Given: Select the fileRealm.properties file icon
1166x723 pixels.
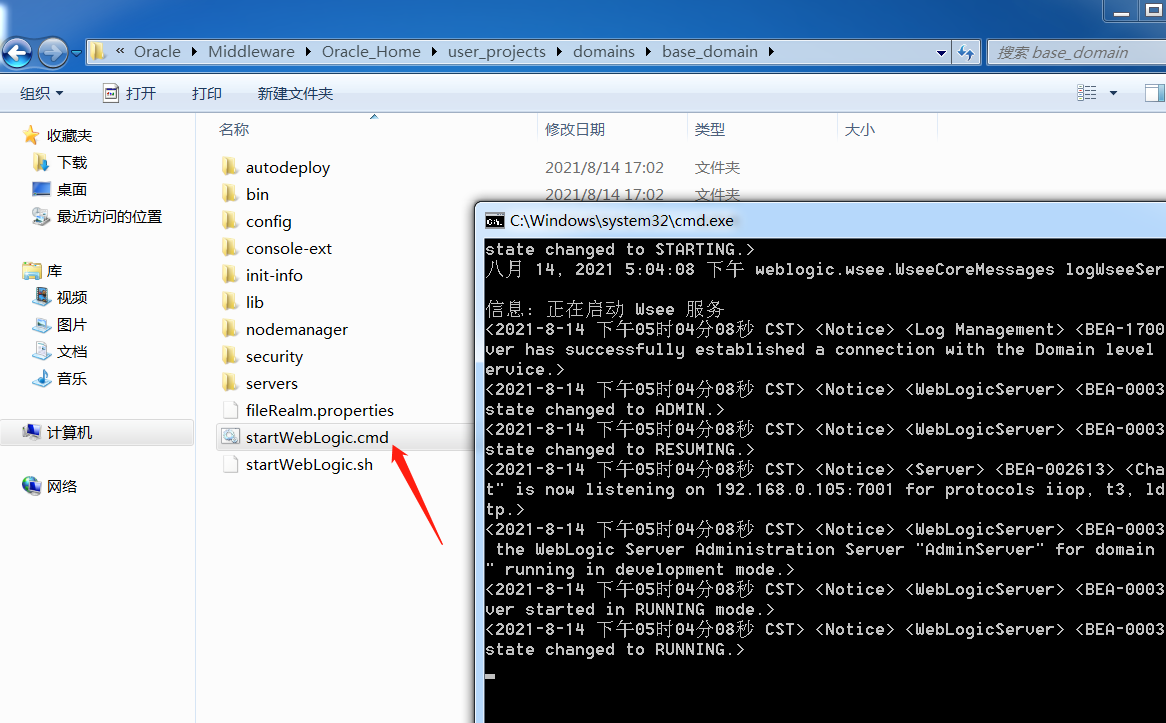Looking at the screenshot, I should tap(231, 410).
